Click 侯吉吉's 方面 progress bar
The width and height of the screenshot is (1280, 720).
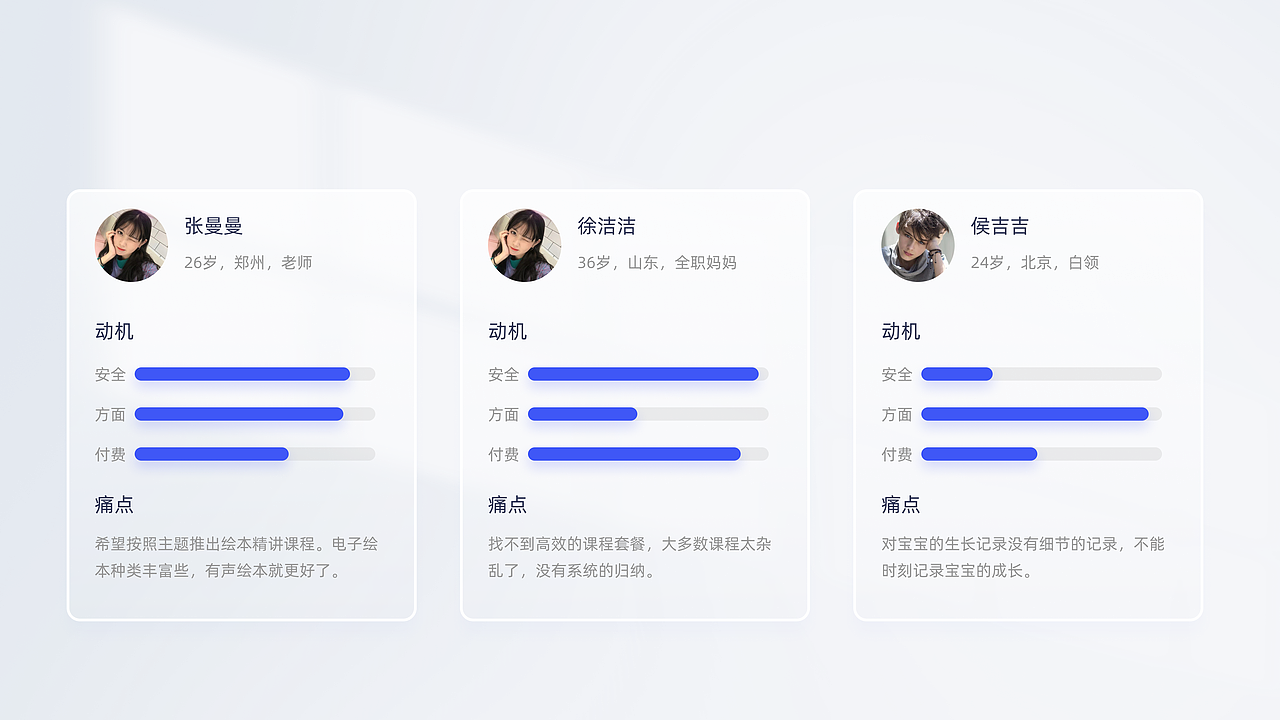click(1040, 414)
